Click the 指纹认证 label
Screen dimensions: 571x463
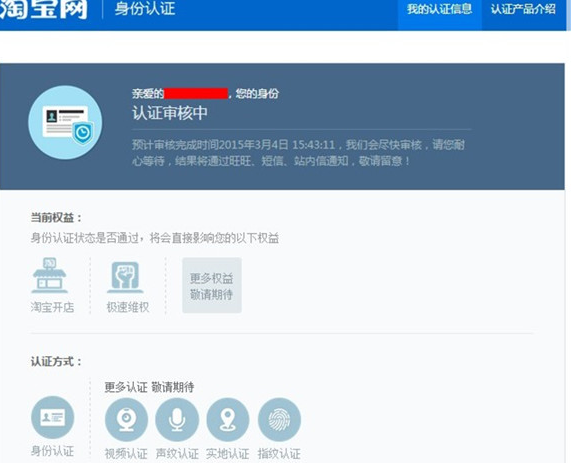(x=279, y=454)
